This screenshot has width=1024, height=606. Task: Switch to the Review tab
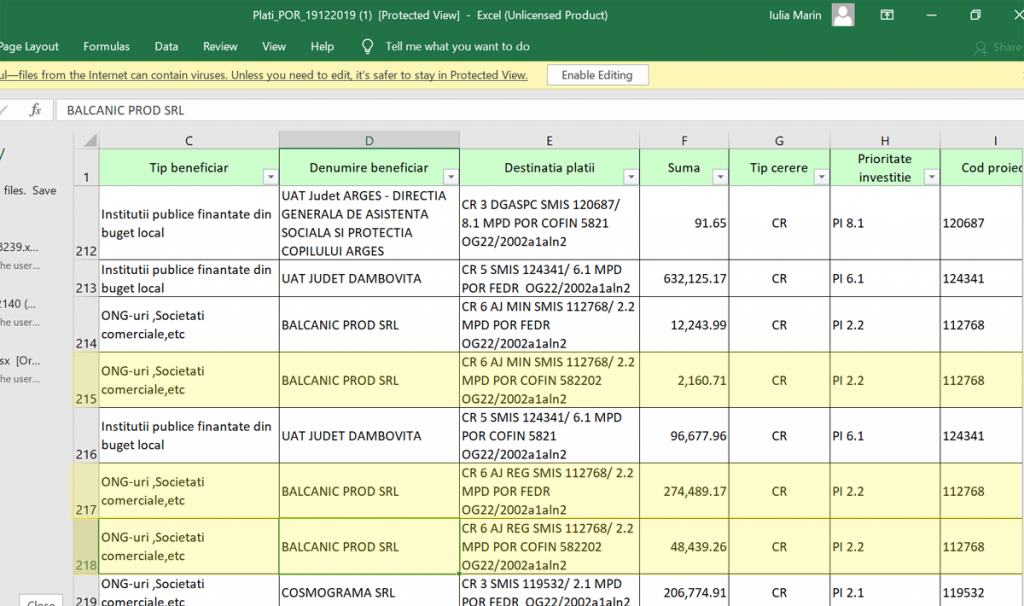click(x=220, y=46)
